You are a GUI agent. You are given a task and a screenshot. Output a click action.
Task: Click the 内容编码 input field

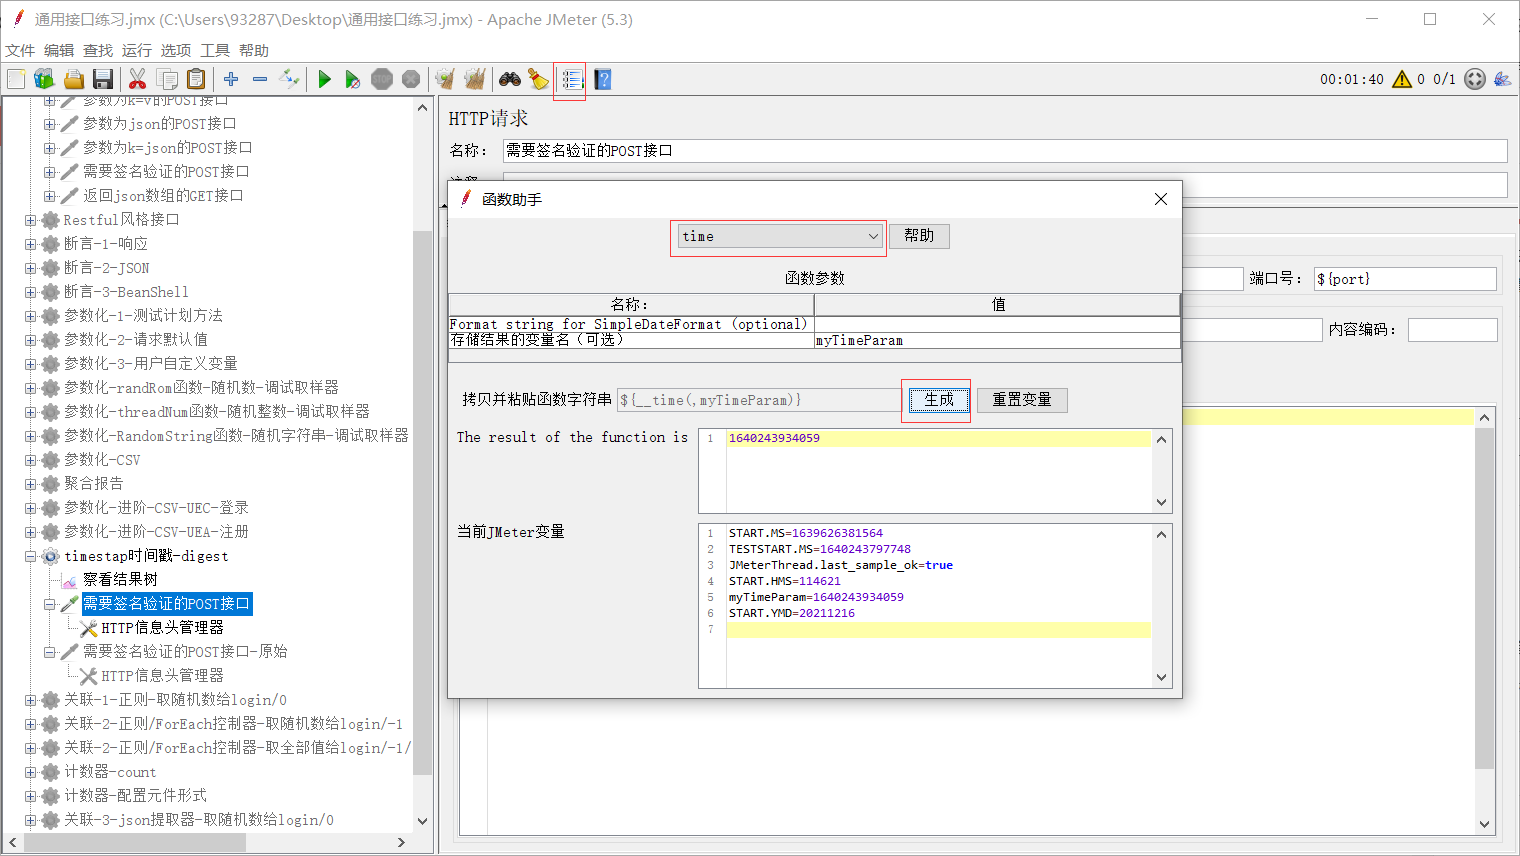(x=1453, y=330)
